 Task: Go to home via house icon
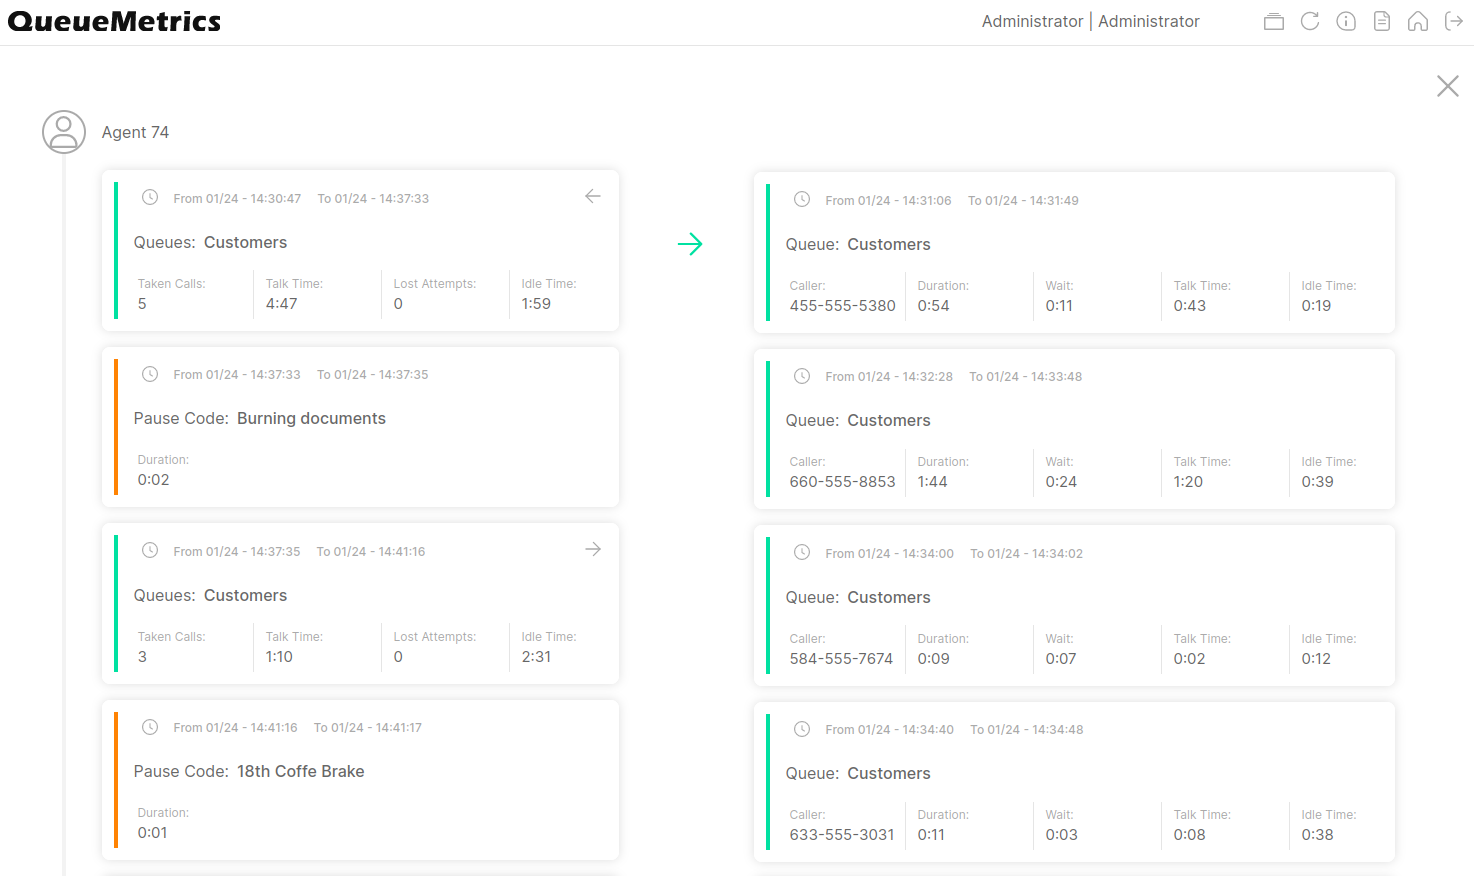pyautogui.click(x=1418, y=22)
